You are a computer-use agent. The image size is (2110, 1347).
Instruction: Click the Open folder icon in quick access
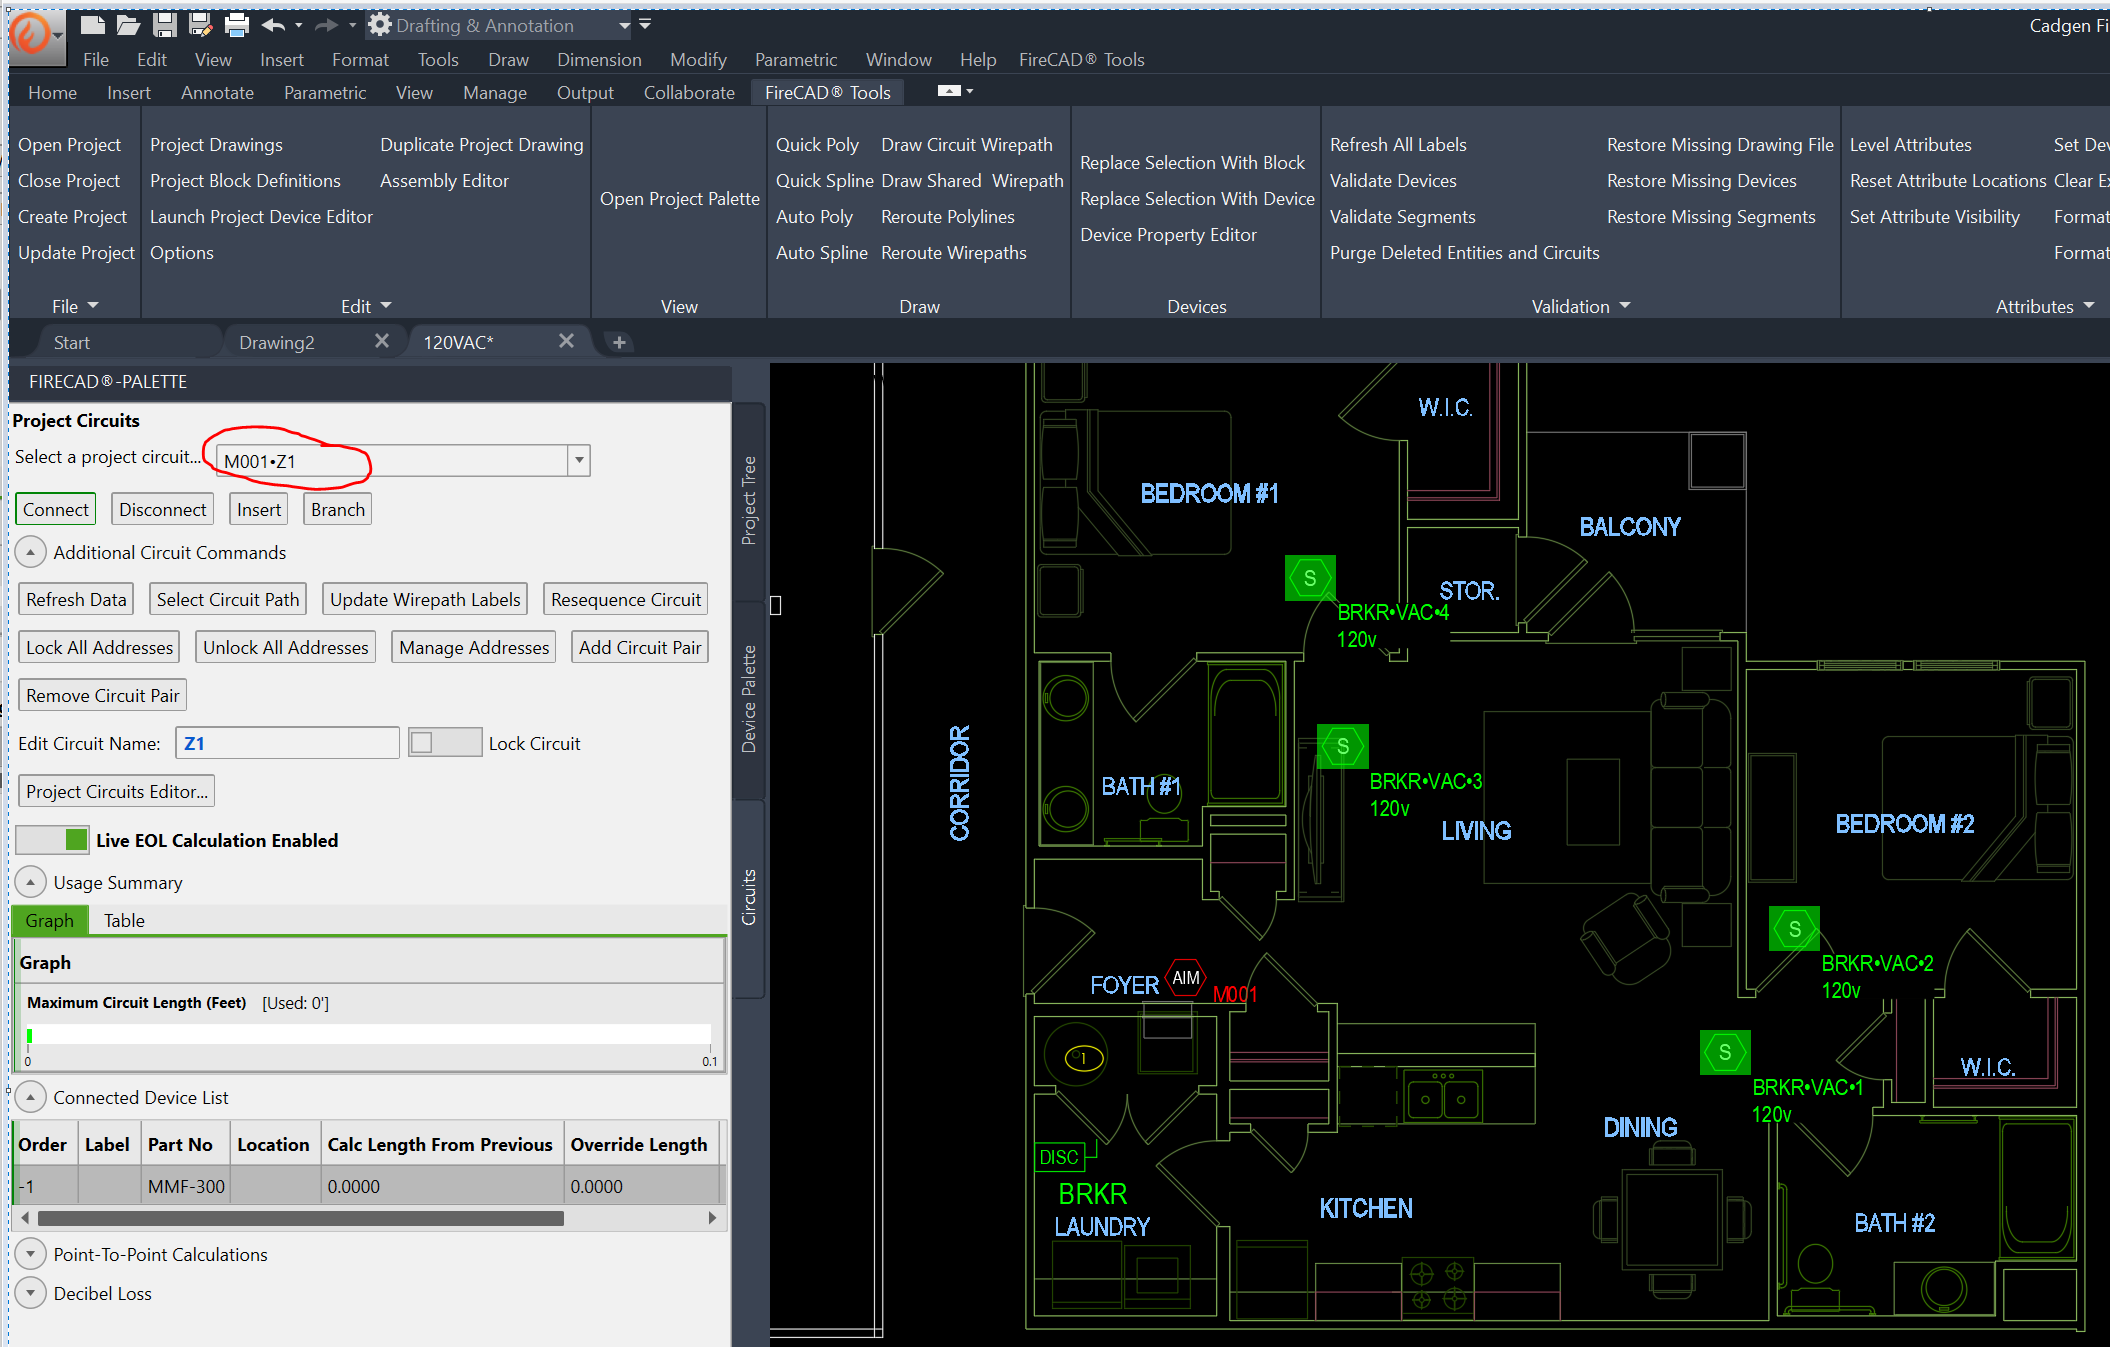tap(128, 25)
